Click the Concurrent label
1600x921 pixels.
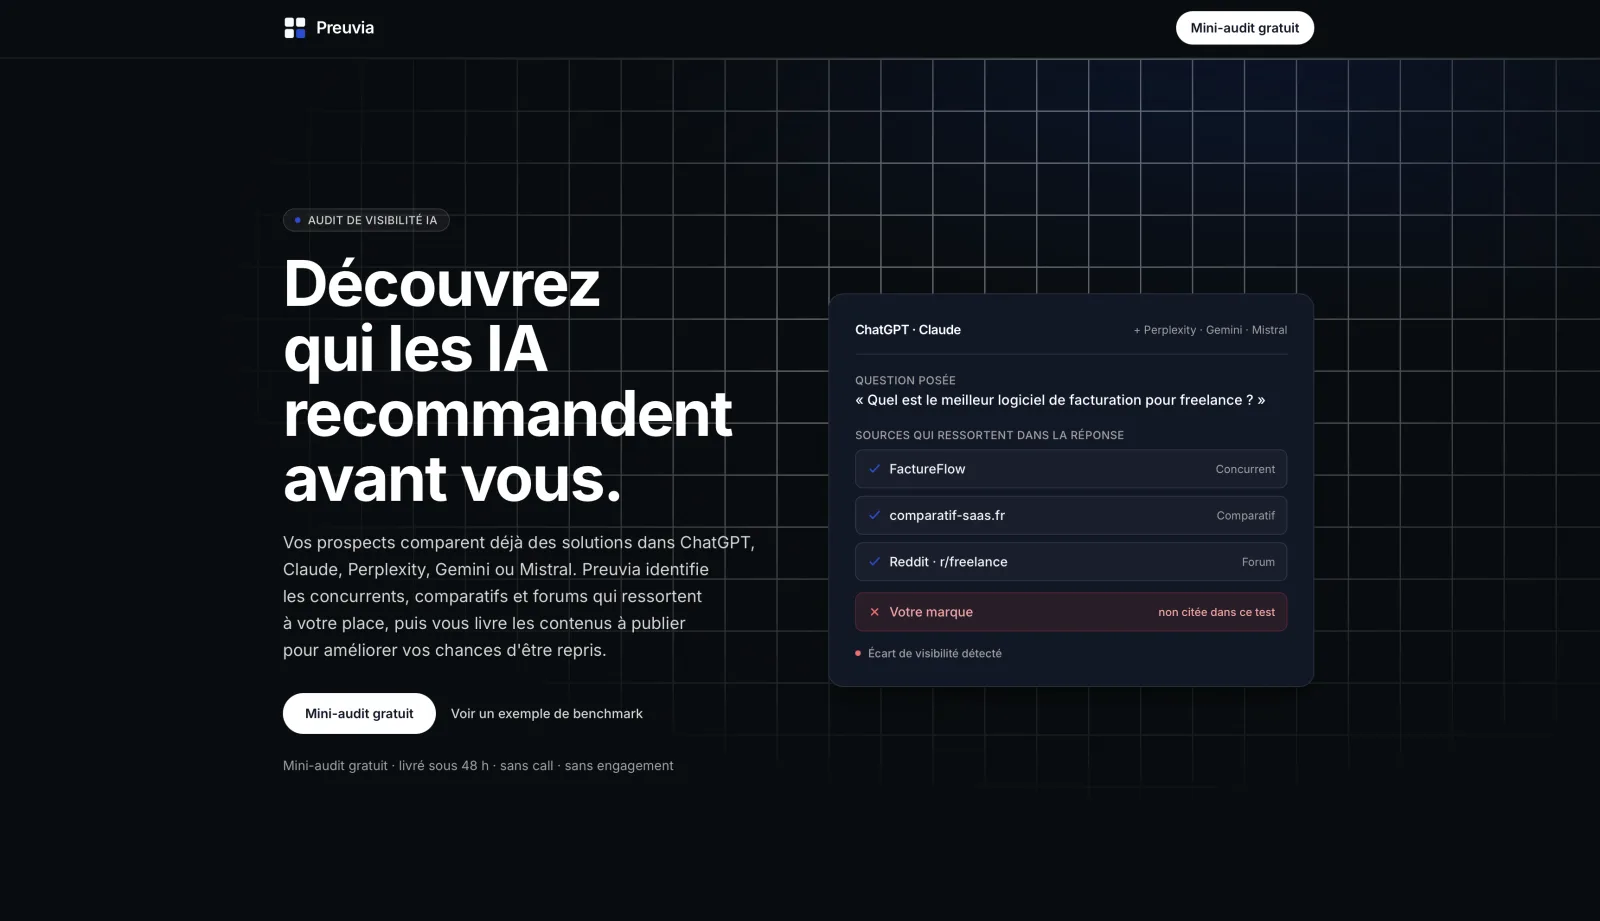1245,469
